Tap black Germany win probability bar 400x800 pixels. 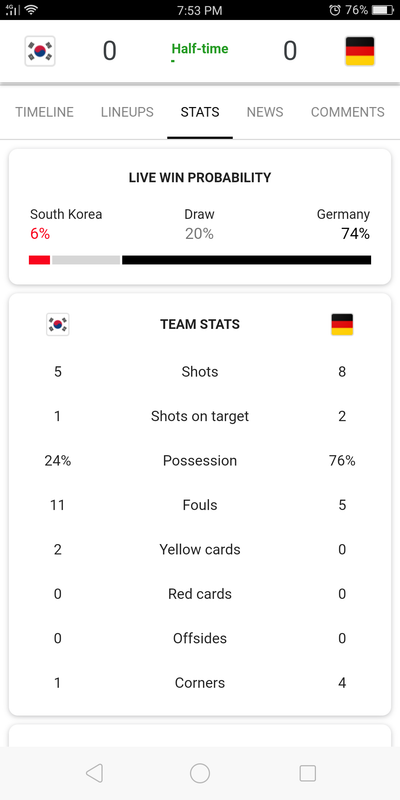point(246,260)
